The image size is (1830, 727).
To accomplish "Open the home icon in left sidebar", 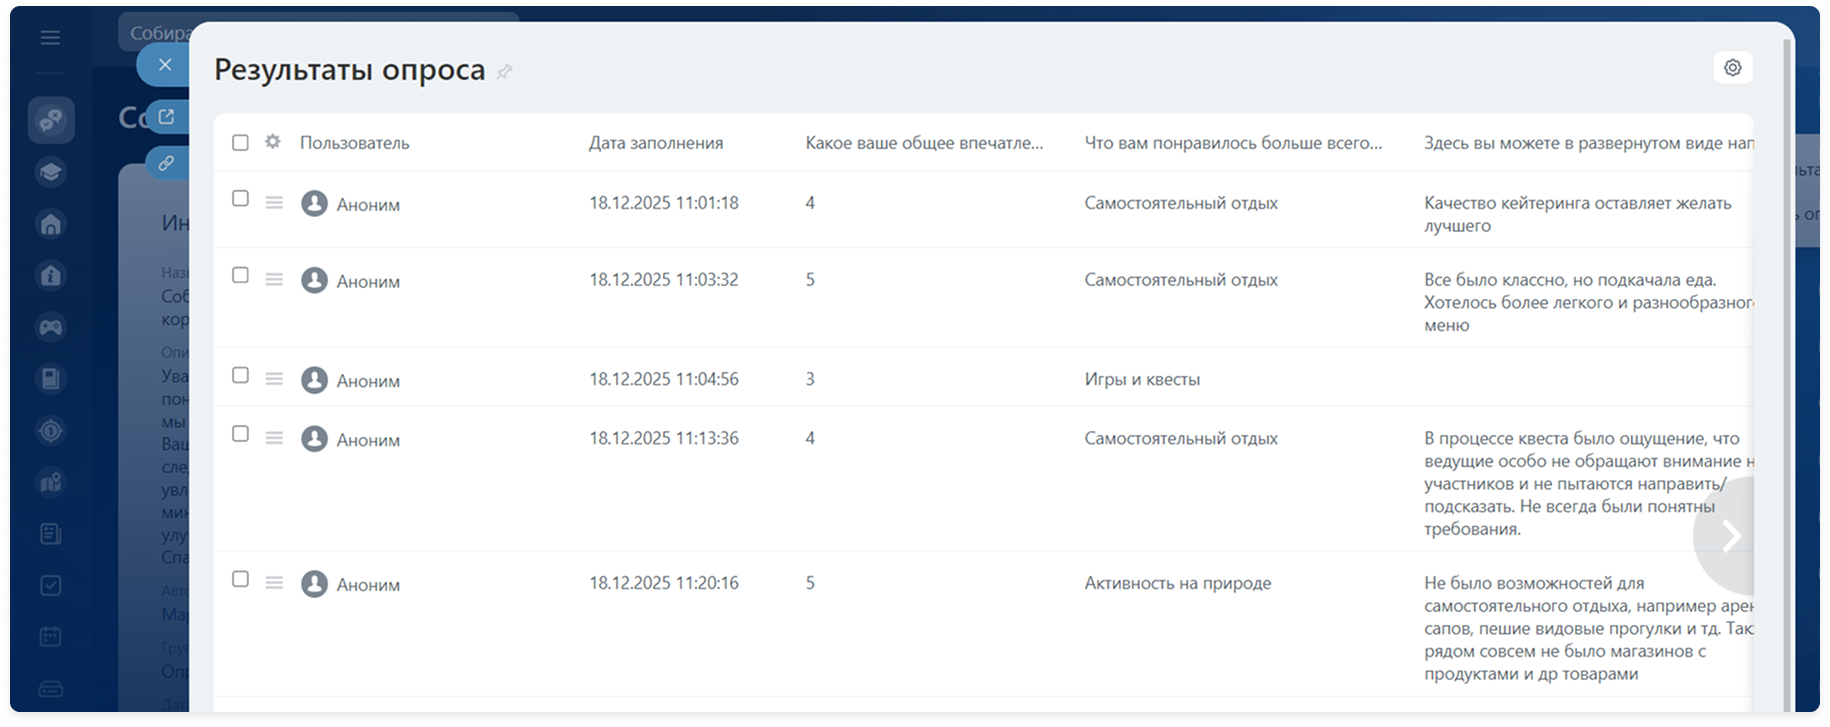I will coord(51,224).
